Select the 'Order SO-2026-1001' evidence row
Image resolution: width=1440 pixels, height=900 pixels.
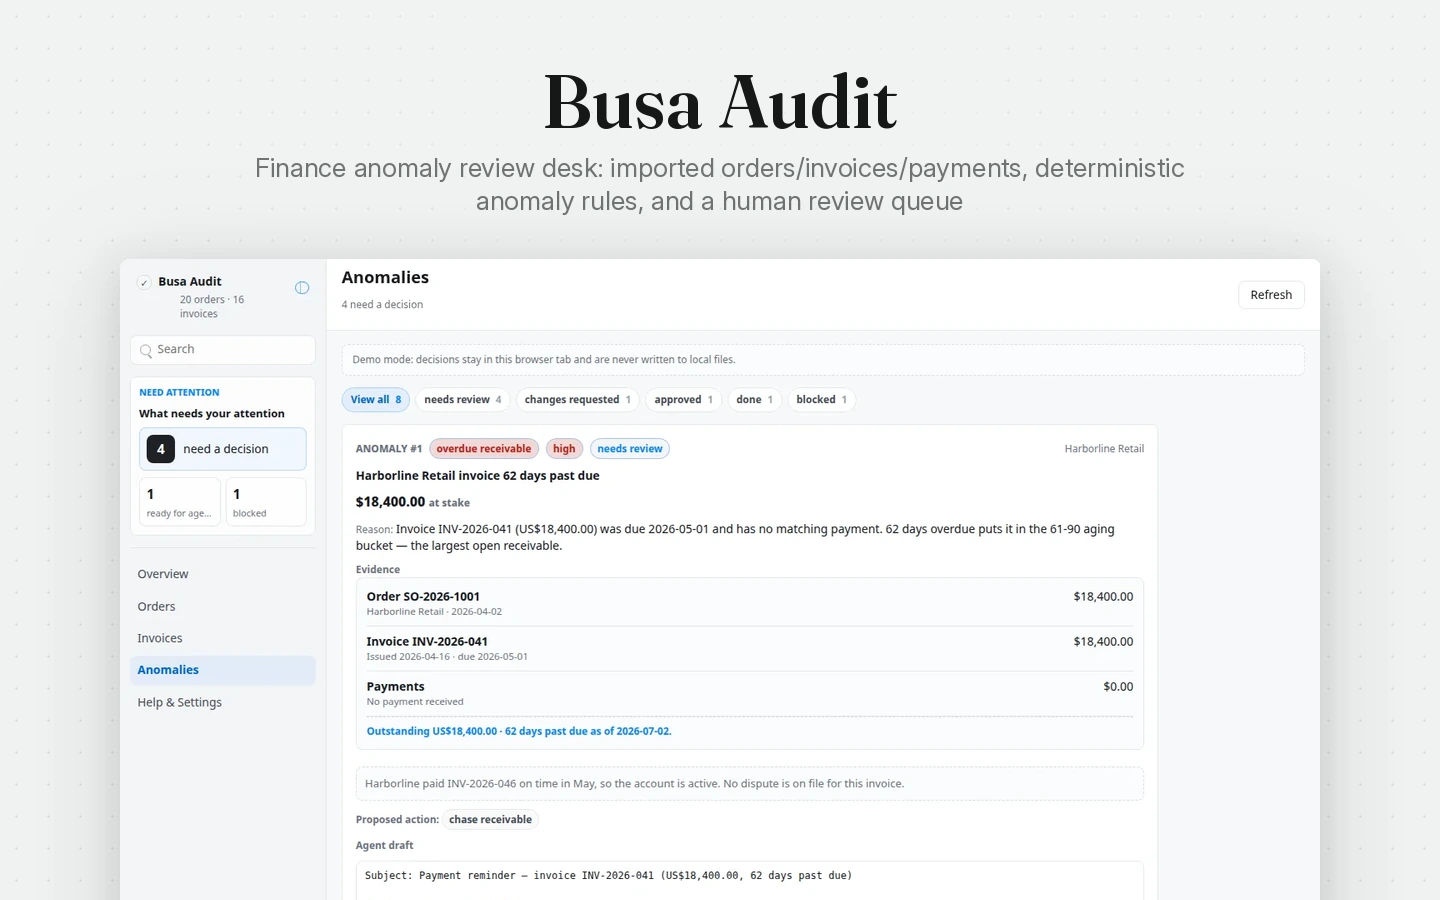point(750,603)
